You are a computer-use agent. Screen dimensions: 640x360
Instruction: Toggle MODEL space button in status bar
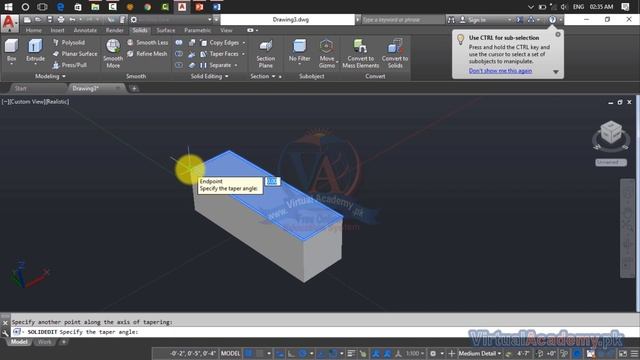(x=230, y=353)
